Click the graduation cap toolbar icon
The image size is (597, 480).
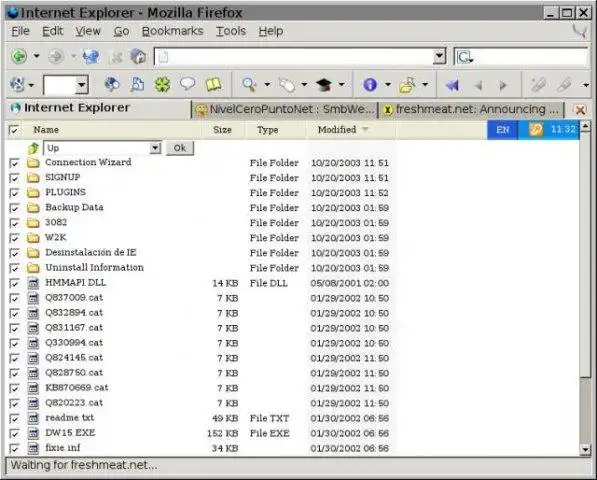coord(324,85)
